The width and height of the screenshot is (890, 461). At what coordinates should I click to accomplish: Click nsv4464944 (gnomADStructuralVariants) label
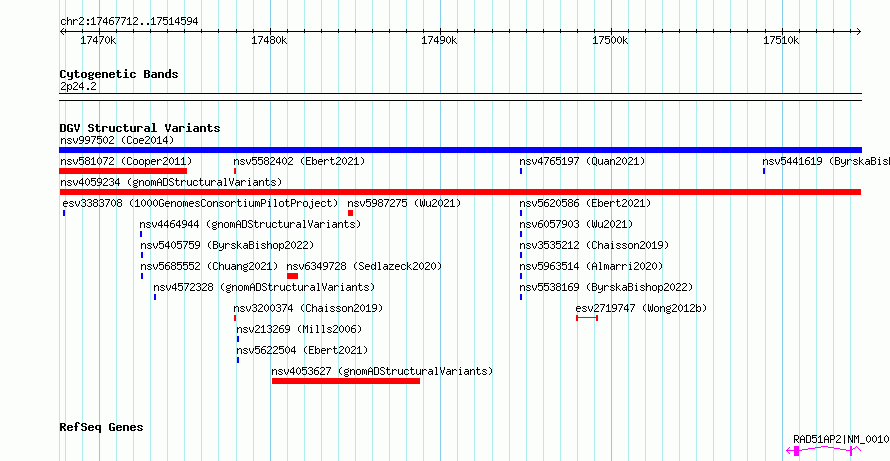pos(250,224)
